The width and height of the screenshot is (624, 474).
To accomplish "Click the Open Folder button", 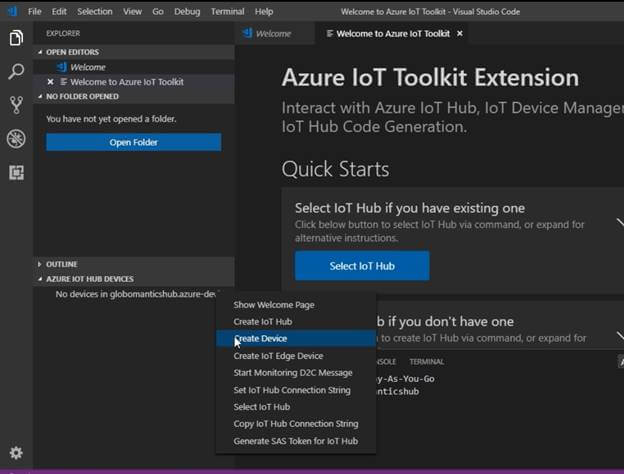I will tap(134, 142).
